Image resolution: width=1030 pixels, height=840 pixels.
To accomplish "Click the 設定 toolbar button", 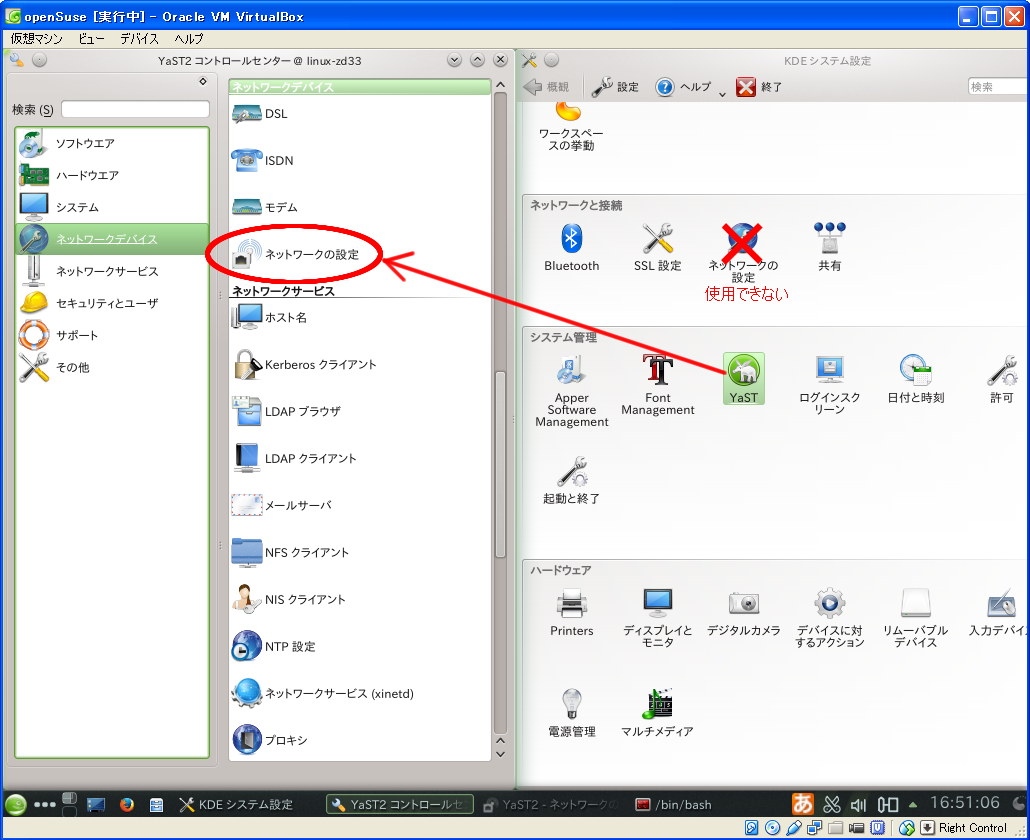I will coord(615,88).
